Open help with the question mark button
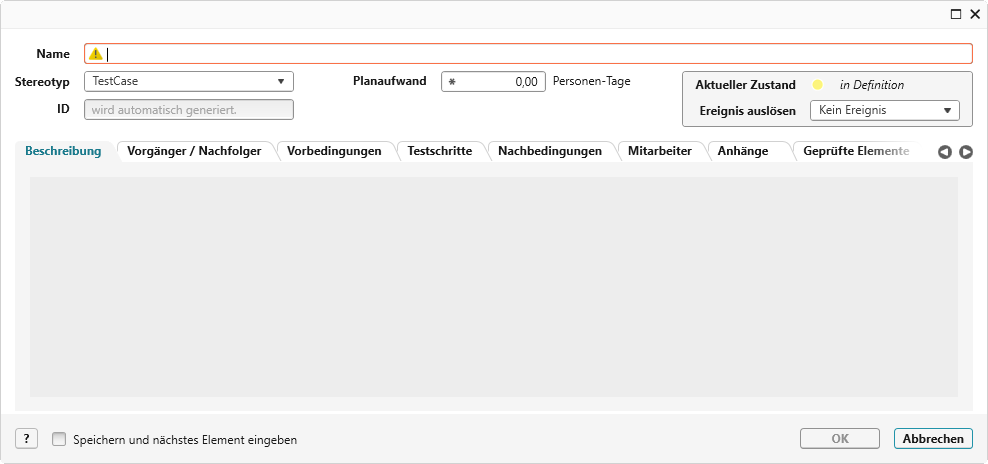Viewport: 988px width, 464px height. click(x=27, y=439)
